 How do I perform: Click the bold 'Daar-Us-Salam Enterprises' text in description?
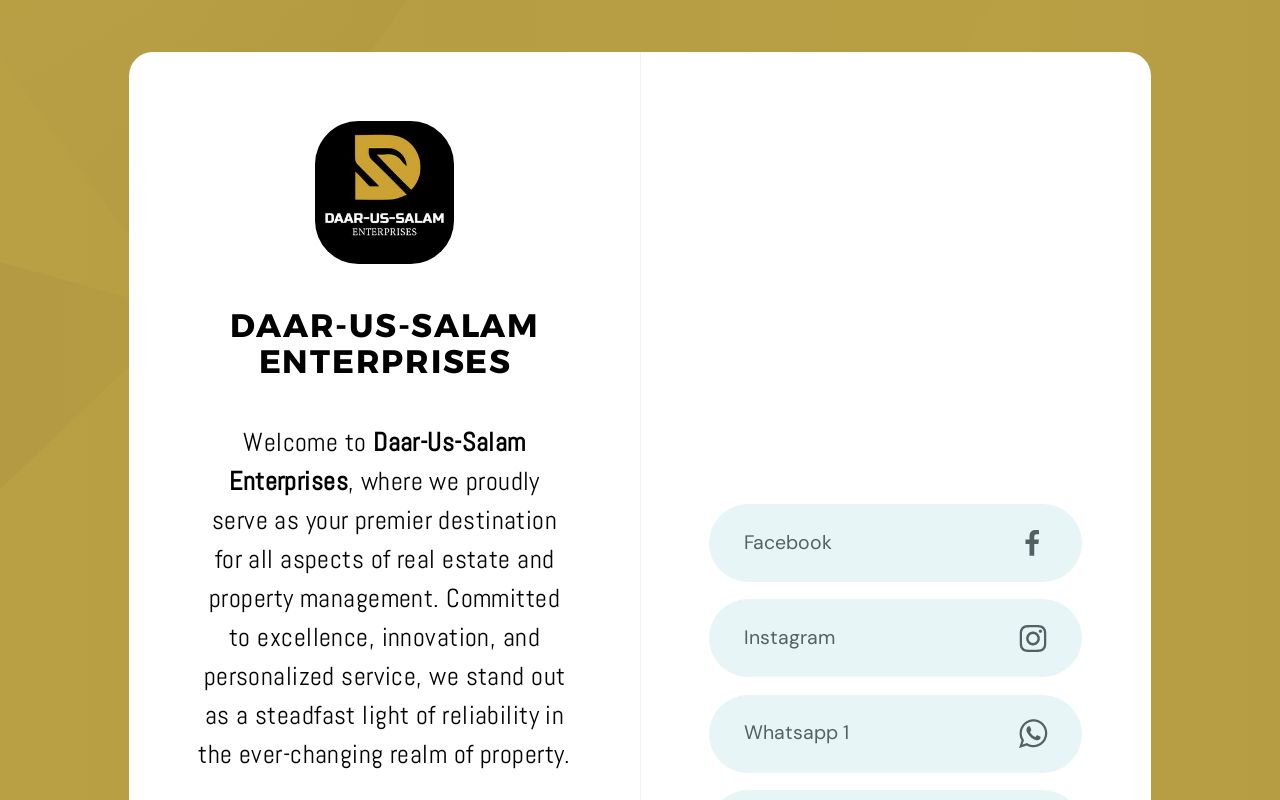[x=377, y=461]
